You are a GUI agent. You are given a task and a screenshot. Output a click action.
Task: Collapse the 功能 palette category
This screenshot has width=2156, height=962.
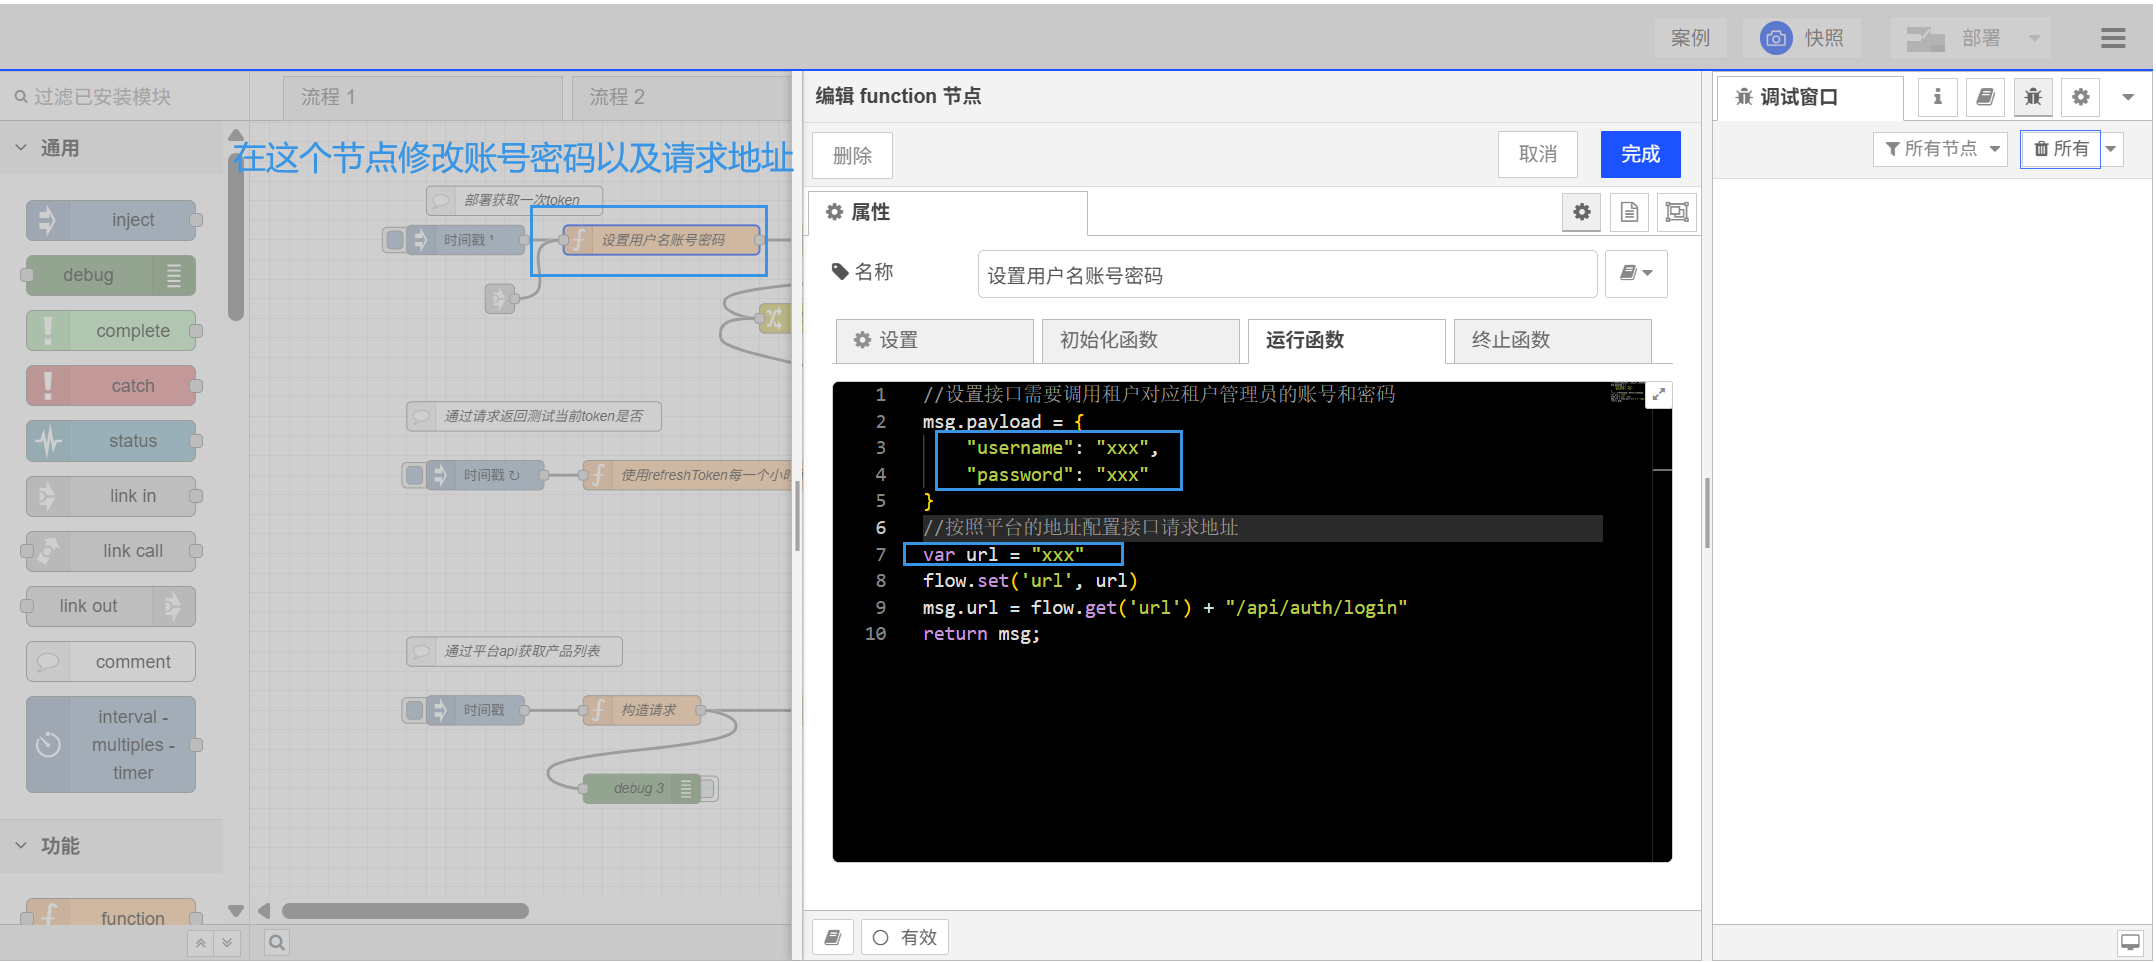click(112, 846)
